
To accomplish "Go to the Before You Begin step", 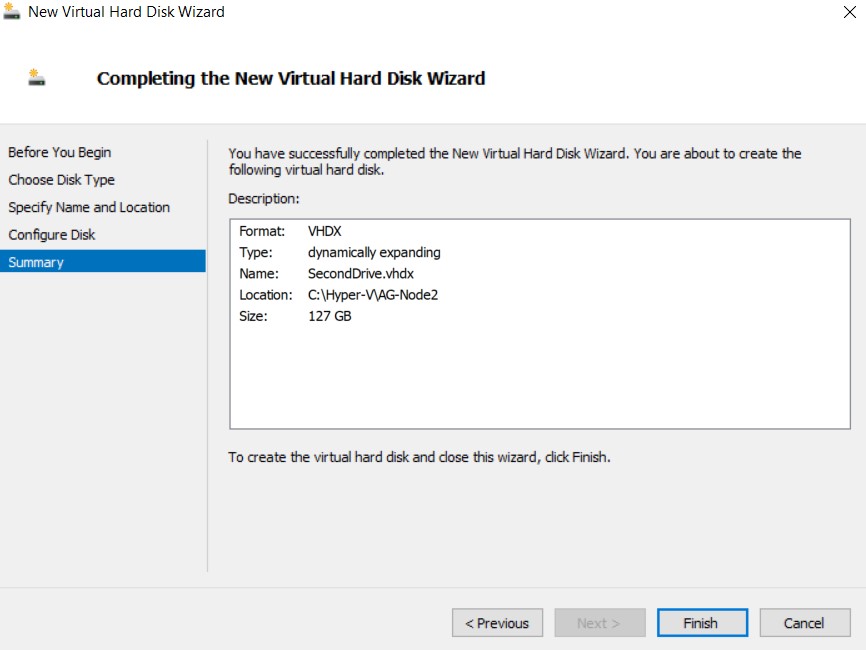I will pyautogui.click(x=60, y=153).
